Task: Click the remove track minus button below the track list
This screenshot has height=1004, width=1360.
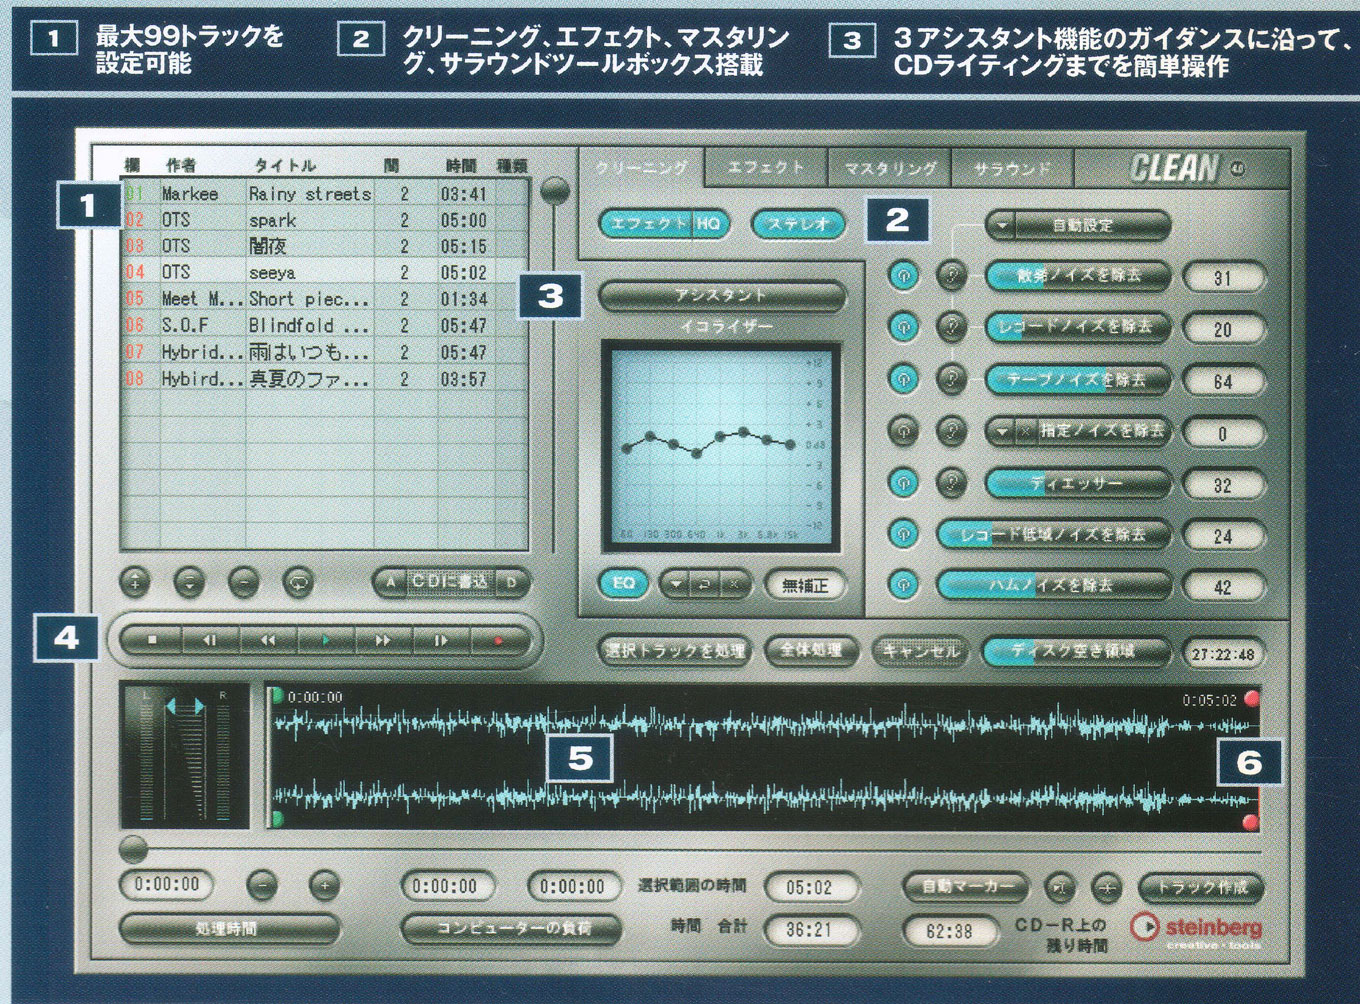Action: pos(243,581)
